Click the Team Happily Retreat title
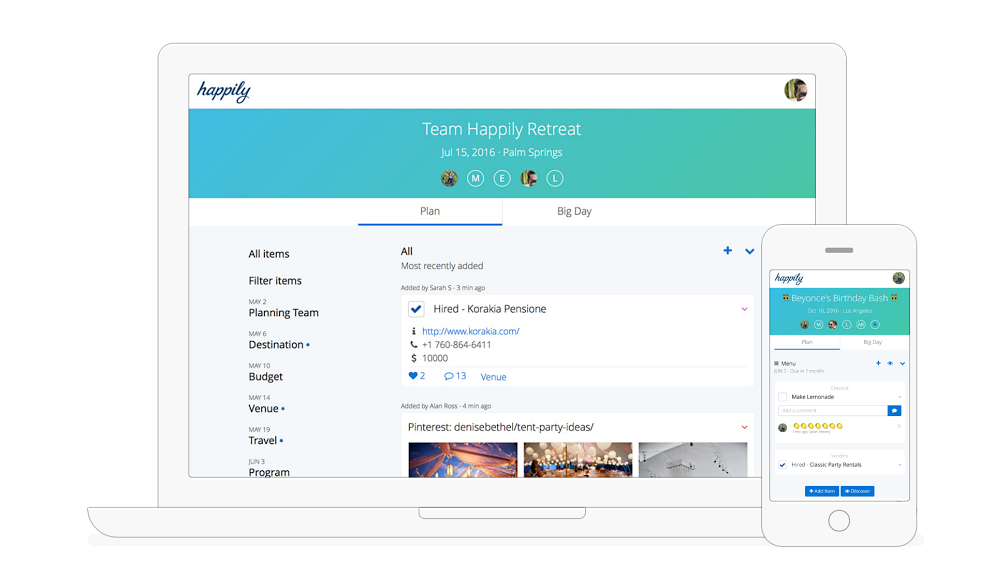This screenshot has height=572, width=994. click(x=501, y=129)
